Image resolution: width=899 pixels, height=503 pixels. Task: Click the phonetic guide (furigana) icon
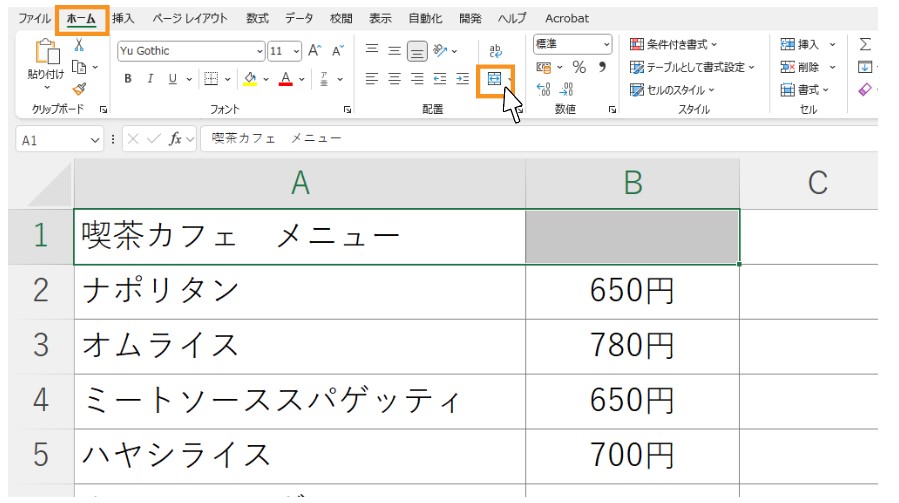tap(324, 79)
